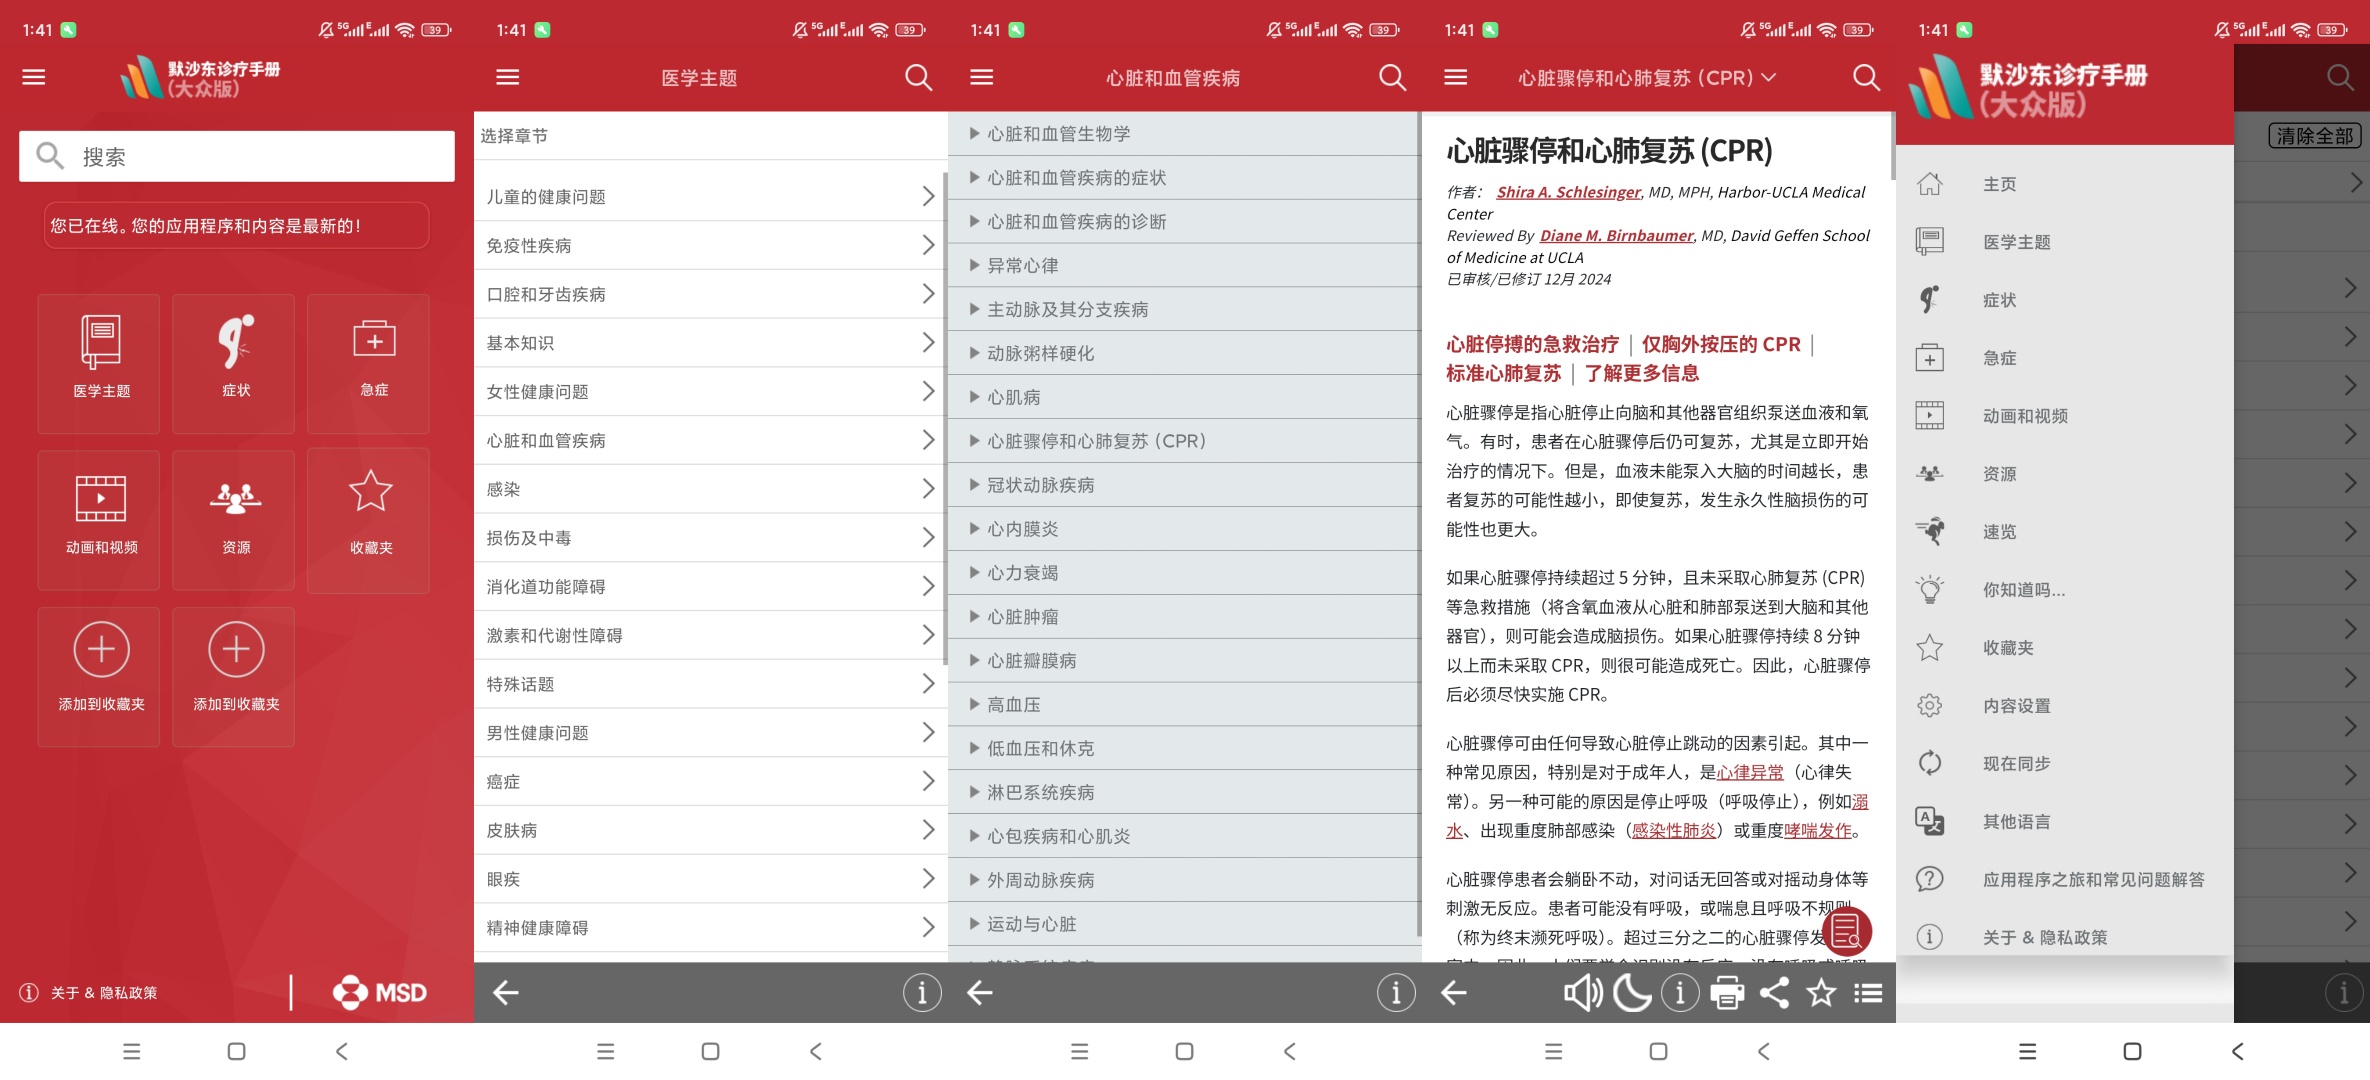Tap first 添加到收藏夹 plus tile
The height and width of the screenshot is (1080, 2370).
click(x=101, y=676)
